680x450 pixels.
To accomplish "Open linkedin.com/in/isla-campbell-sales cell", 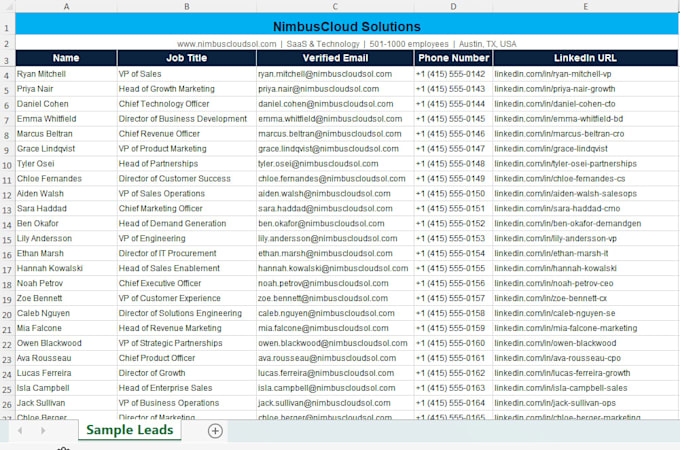I will point(585,388).
